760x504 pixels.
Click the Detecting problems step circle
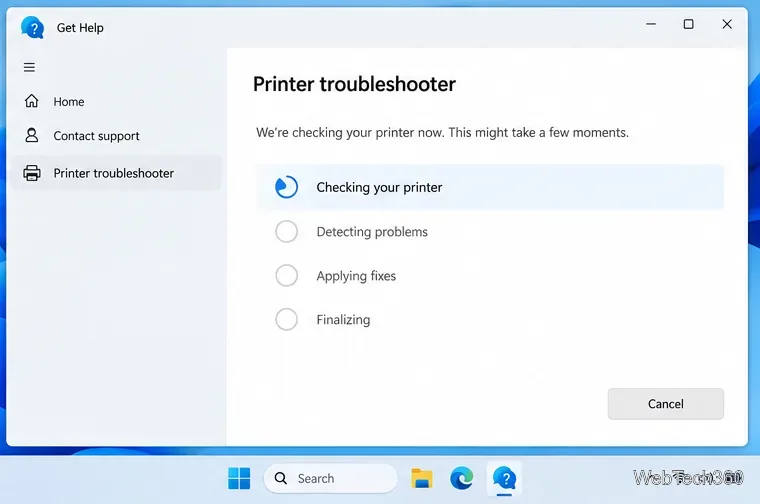coord(286,232)
